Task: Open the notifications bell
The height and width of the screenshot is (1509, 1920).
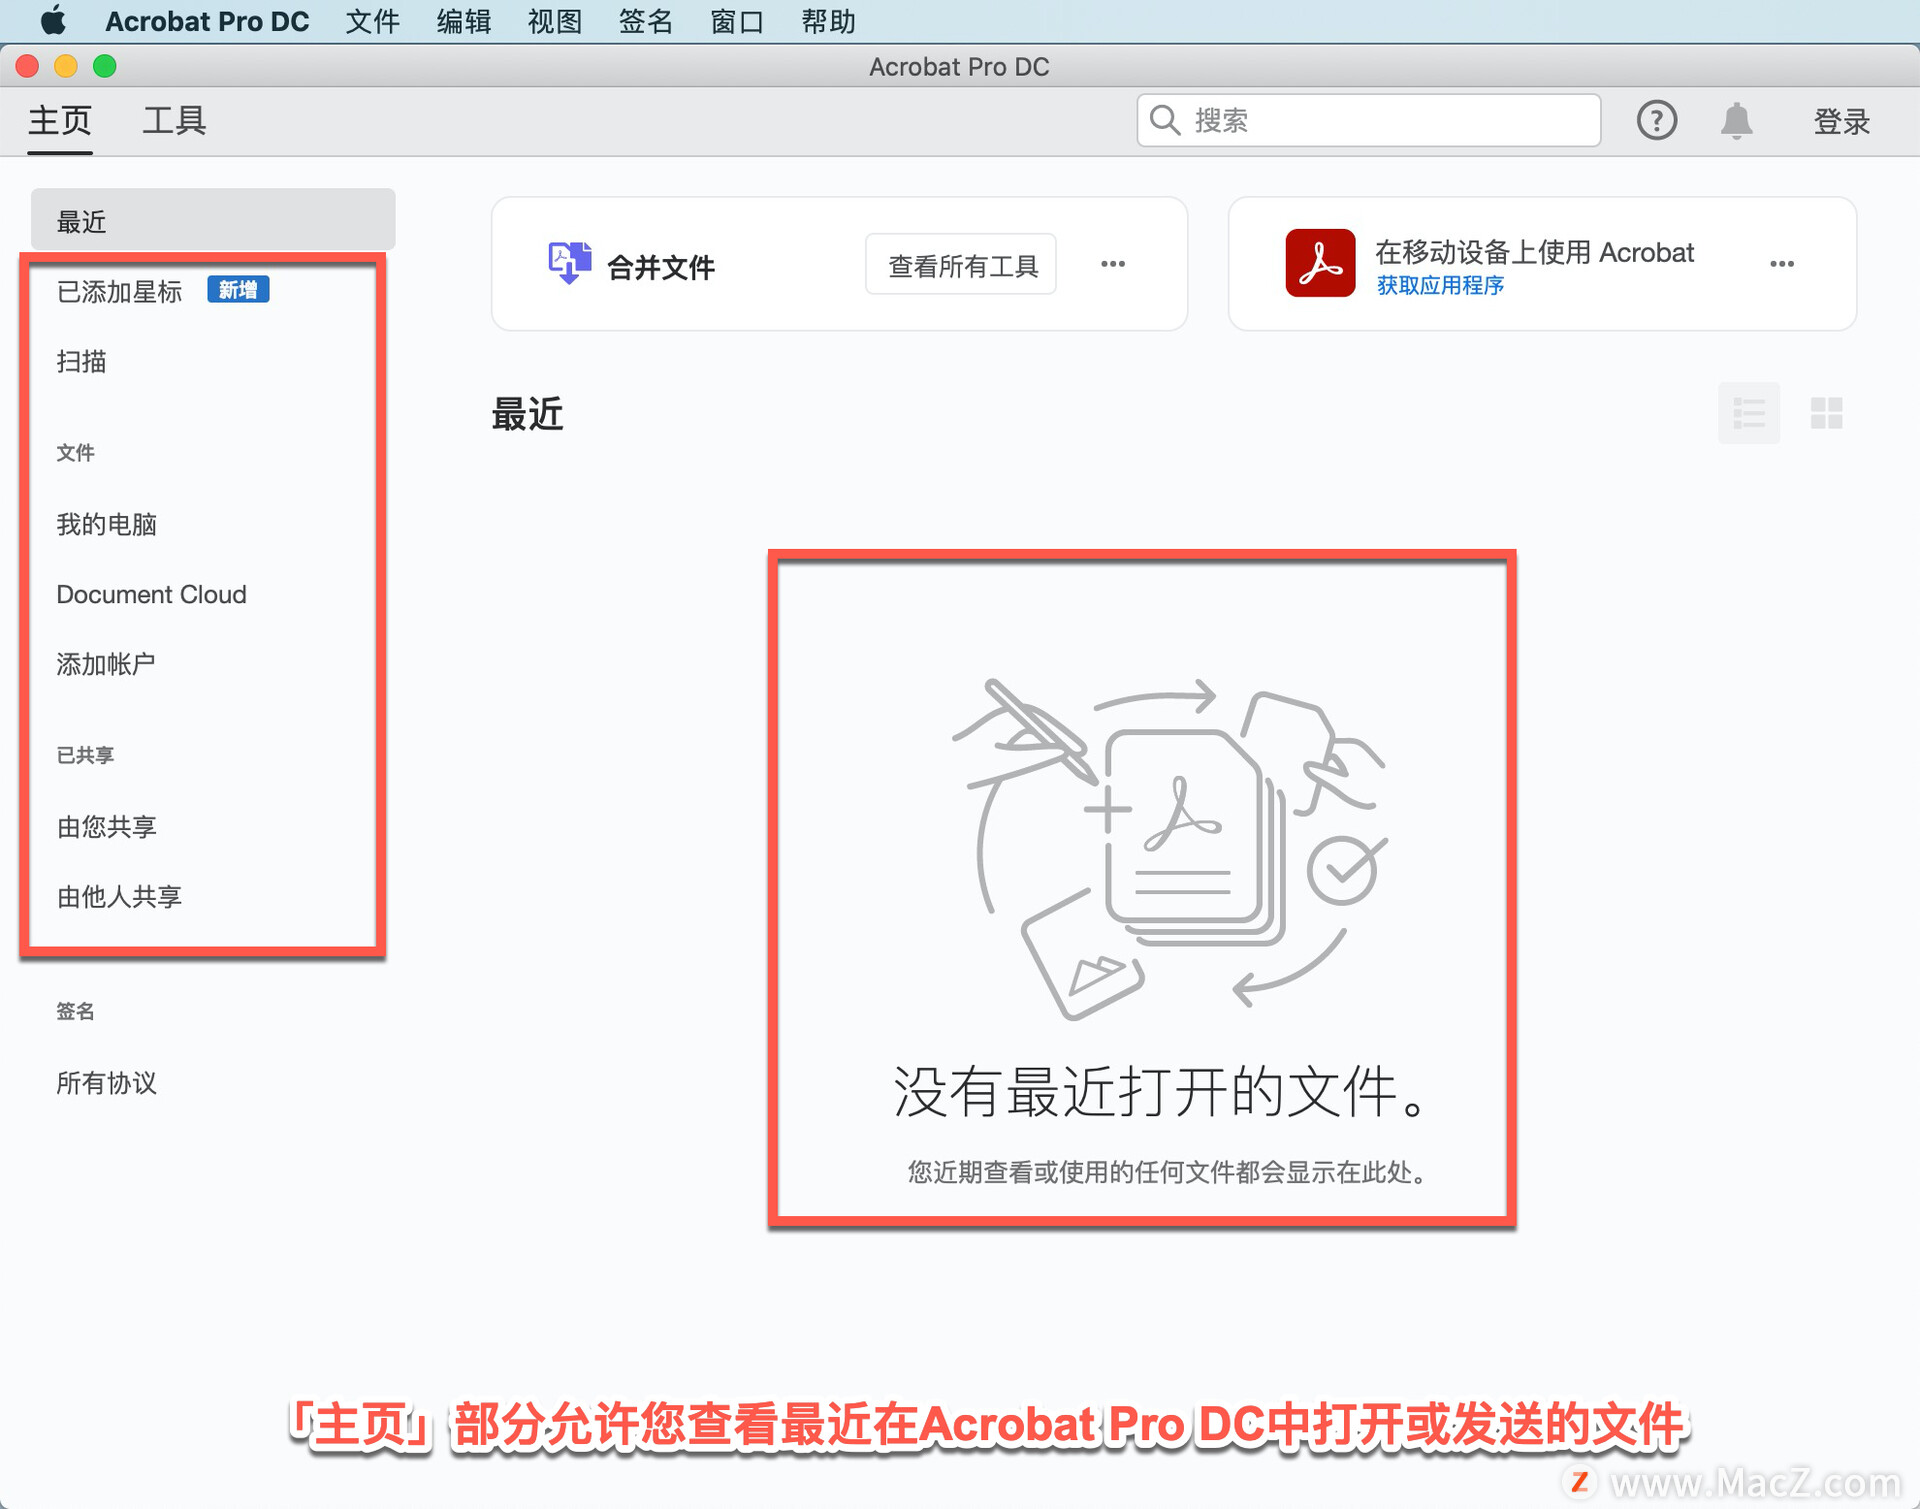Action: (x=1736, y=121)
